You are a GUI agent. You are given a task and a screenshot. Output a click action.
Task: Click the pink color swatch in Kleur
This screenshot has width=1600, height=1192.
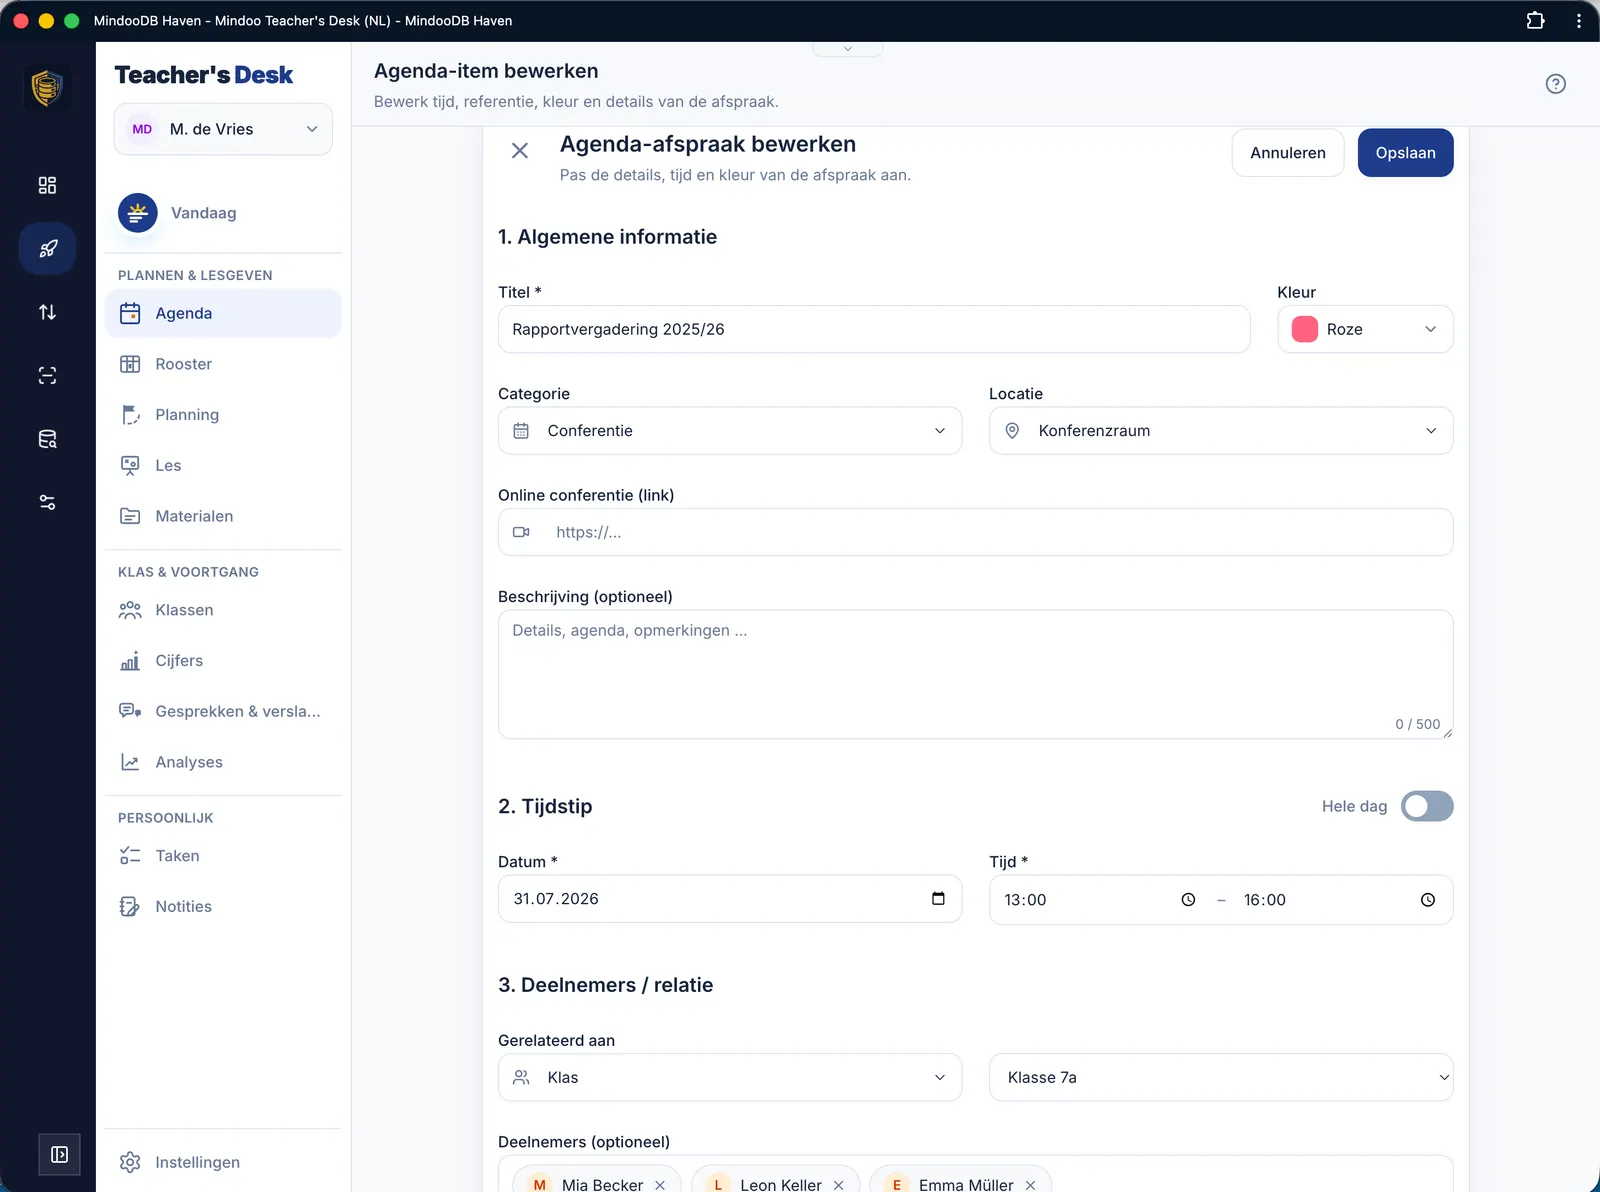point(1305,329)
